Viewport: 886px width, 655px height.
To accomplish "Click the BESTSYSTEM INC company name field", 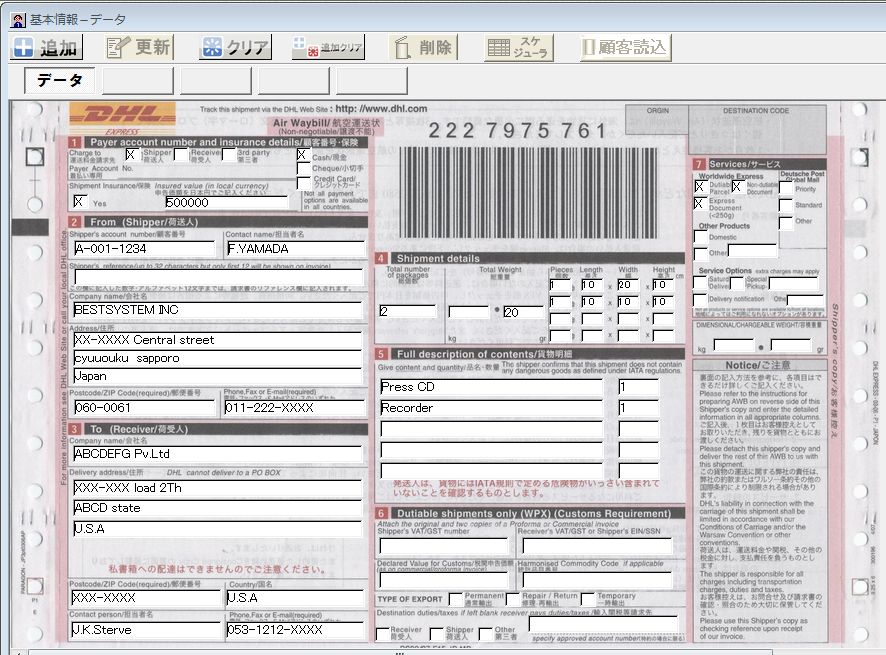I will coord(217,310).
